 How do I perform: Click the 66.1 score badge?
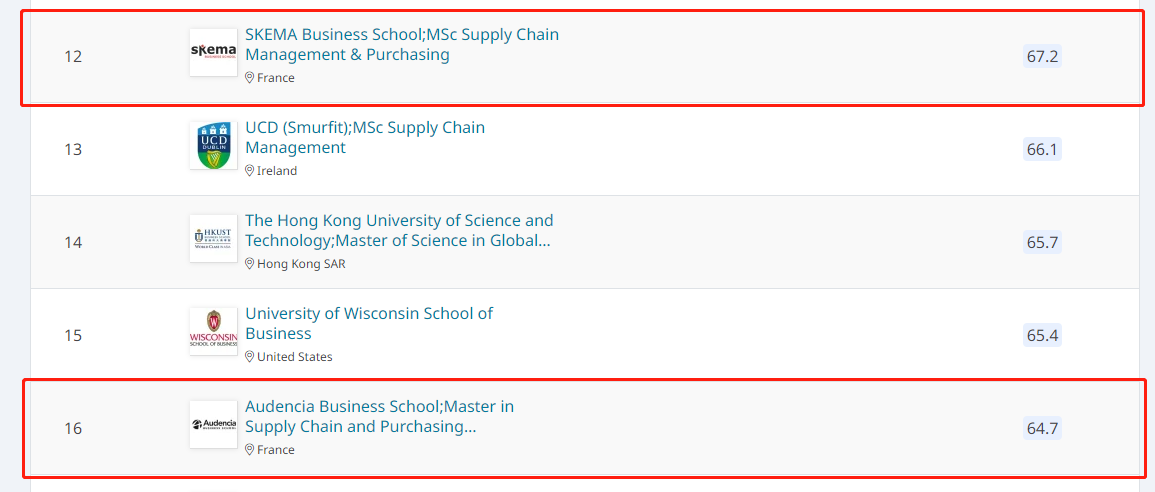click(x=1042, y=149)
